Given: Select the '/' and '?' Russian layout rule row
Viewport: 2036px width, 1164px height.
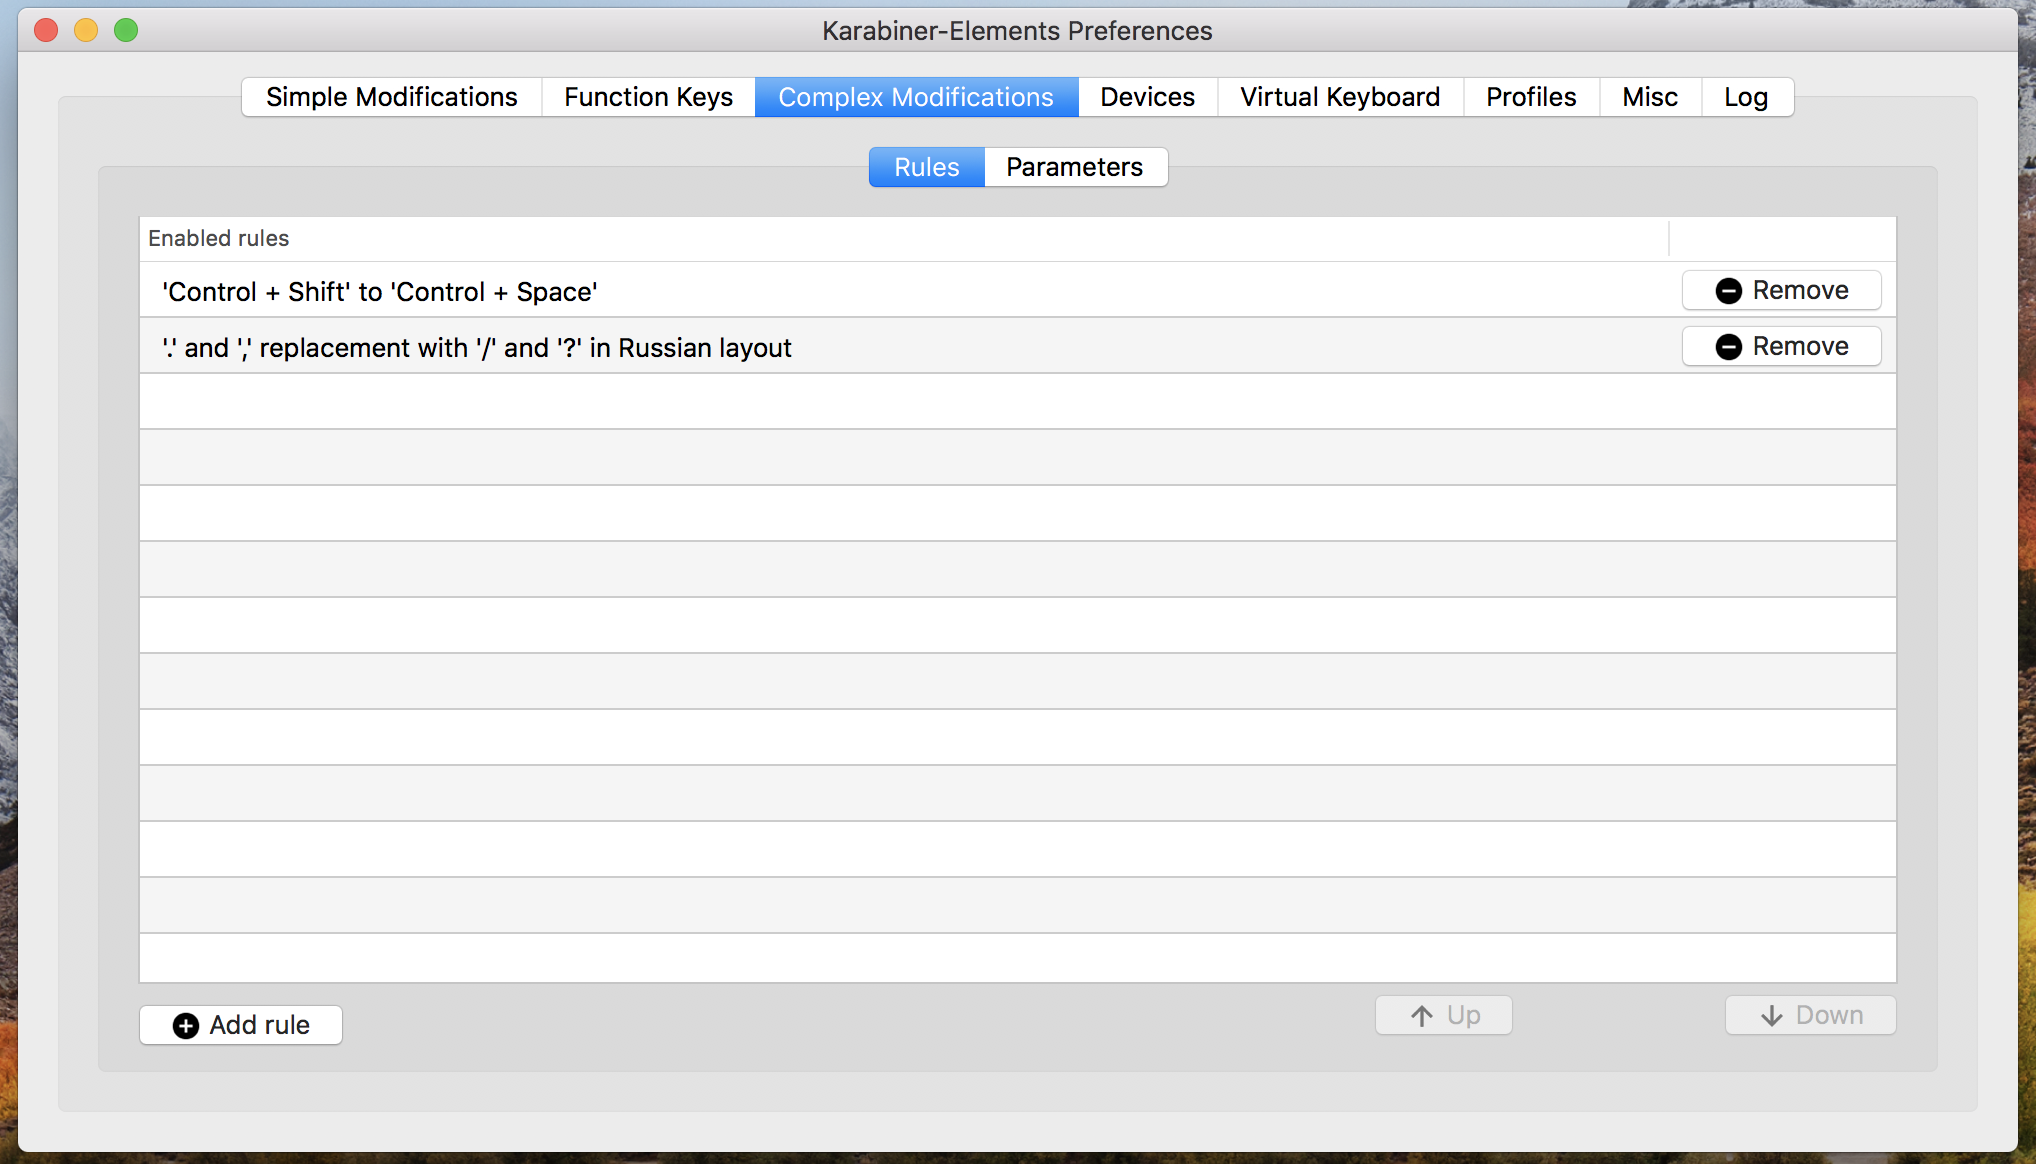Looking at the screenshot, I should tap(1018, 346).
